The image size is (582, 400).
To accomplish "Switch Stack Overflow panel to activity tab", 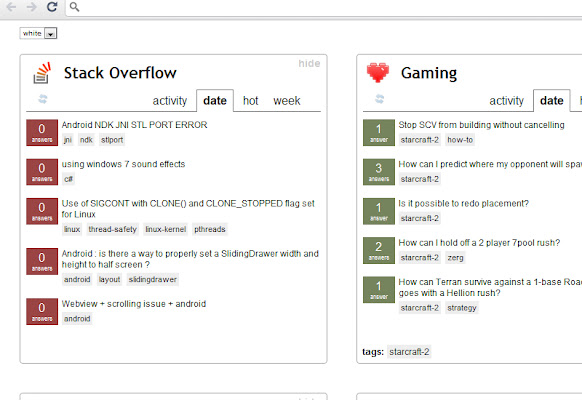I will click(170, 101).
